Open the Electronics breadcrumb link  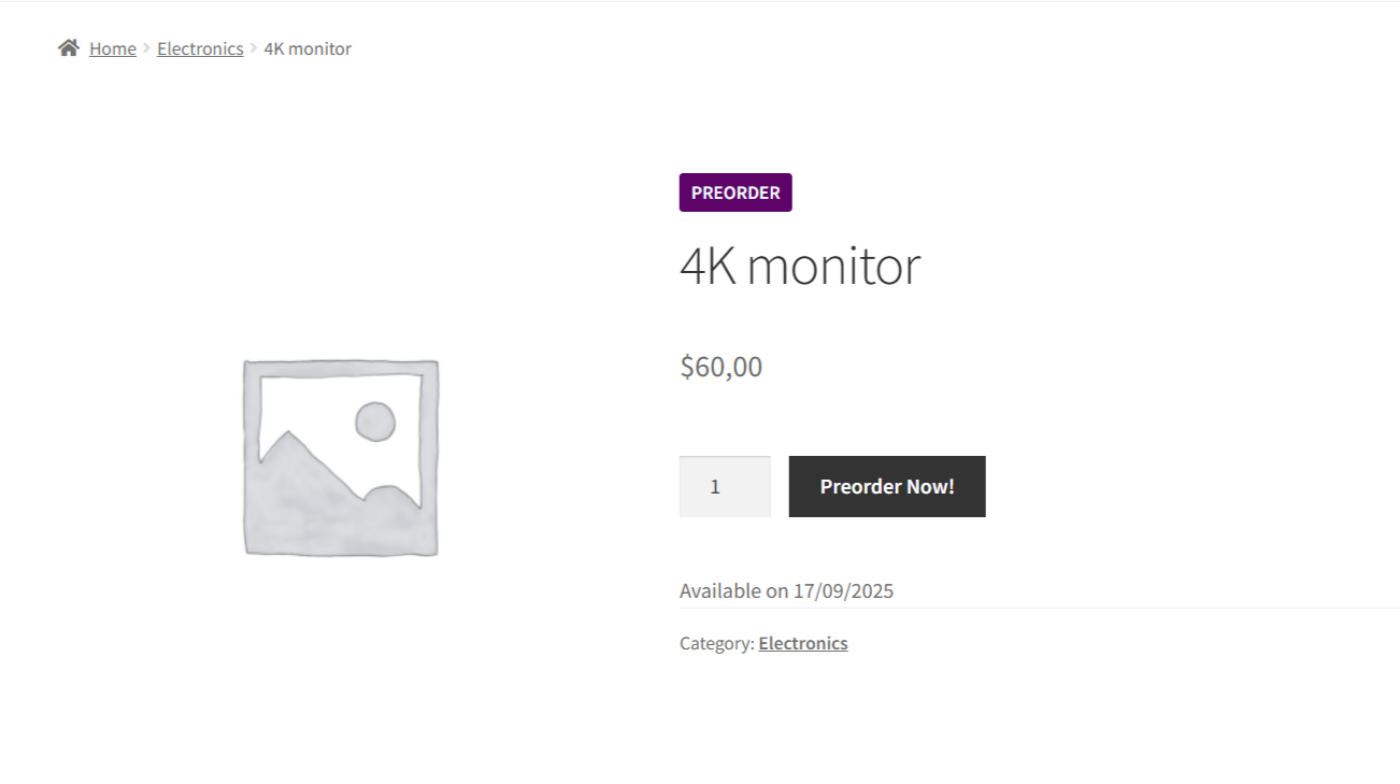[200, 48]
